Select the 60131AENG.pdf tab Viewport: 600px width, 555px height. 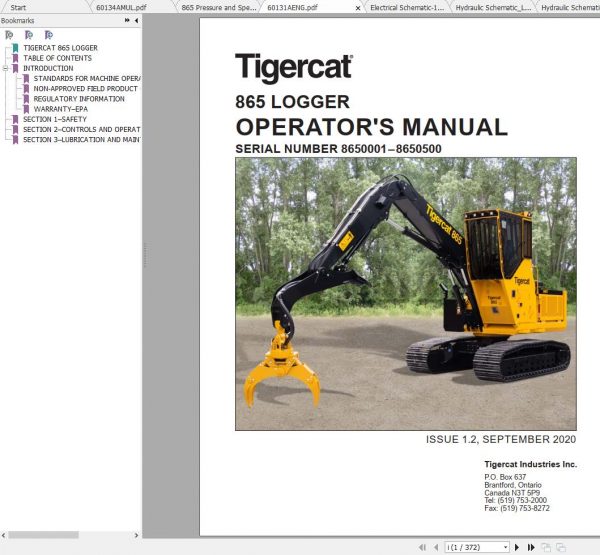coord(292,7)
